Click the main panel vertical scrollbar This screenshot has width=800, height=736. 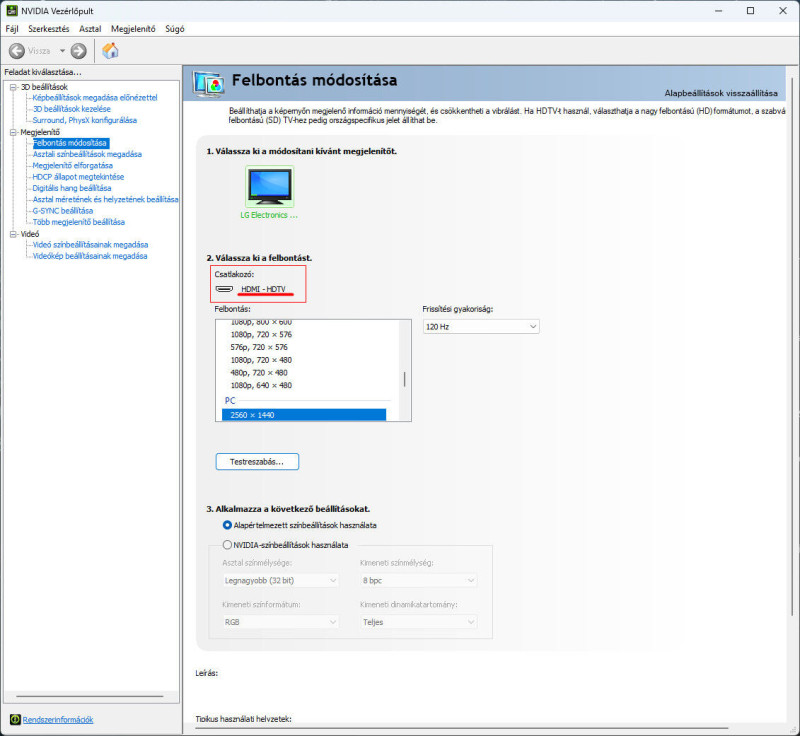(792, 347)
